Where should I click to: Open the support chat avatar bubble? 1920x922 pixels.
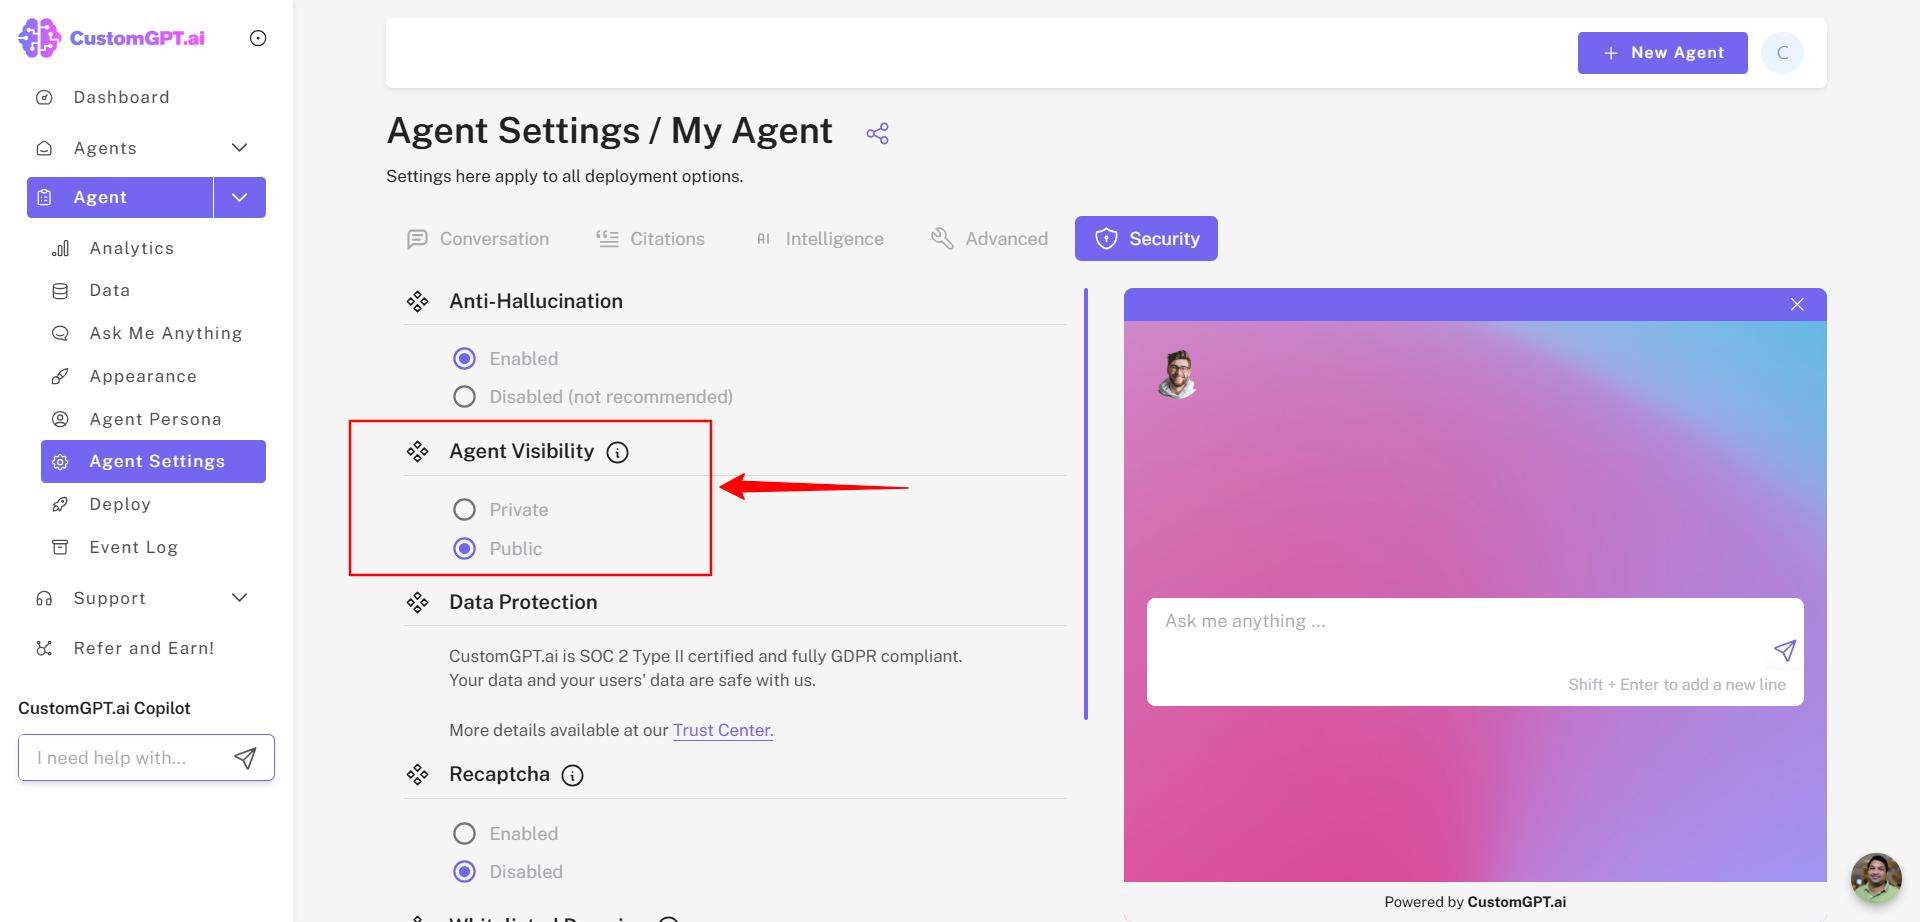coord(1875,878)
